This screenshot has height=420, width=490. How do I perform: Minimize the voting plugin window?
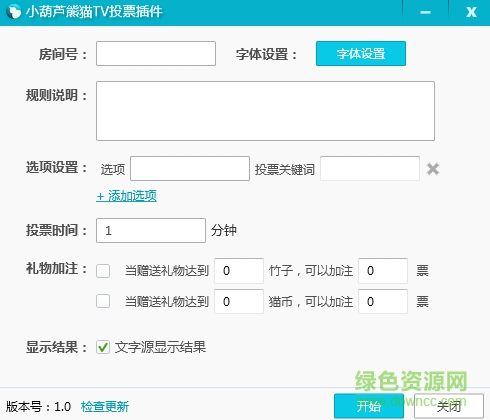click(x=425, y=12)
